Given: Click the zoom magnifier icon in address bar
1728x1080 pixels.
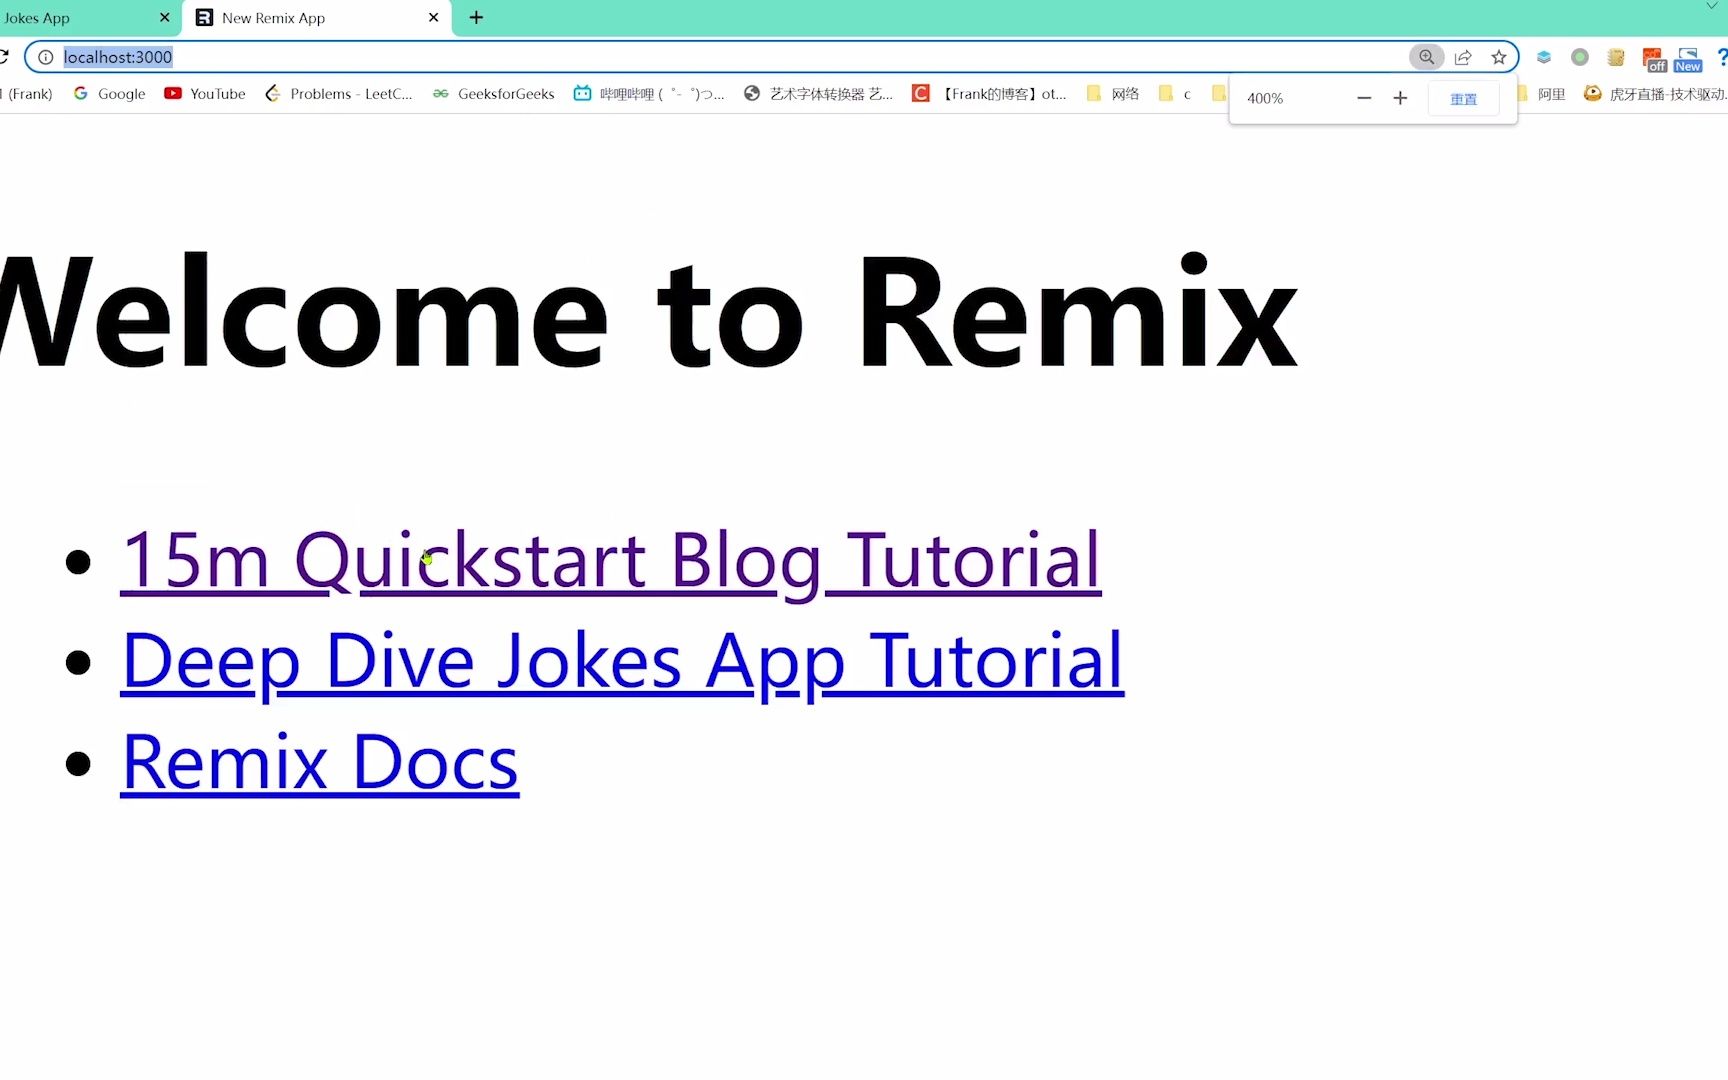Looking at the screenshot, I should [x=1426, y=57].
